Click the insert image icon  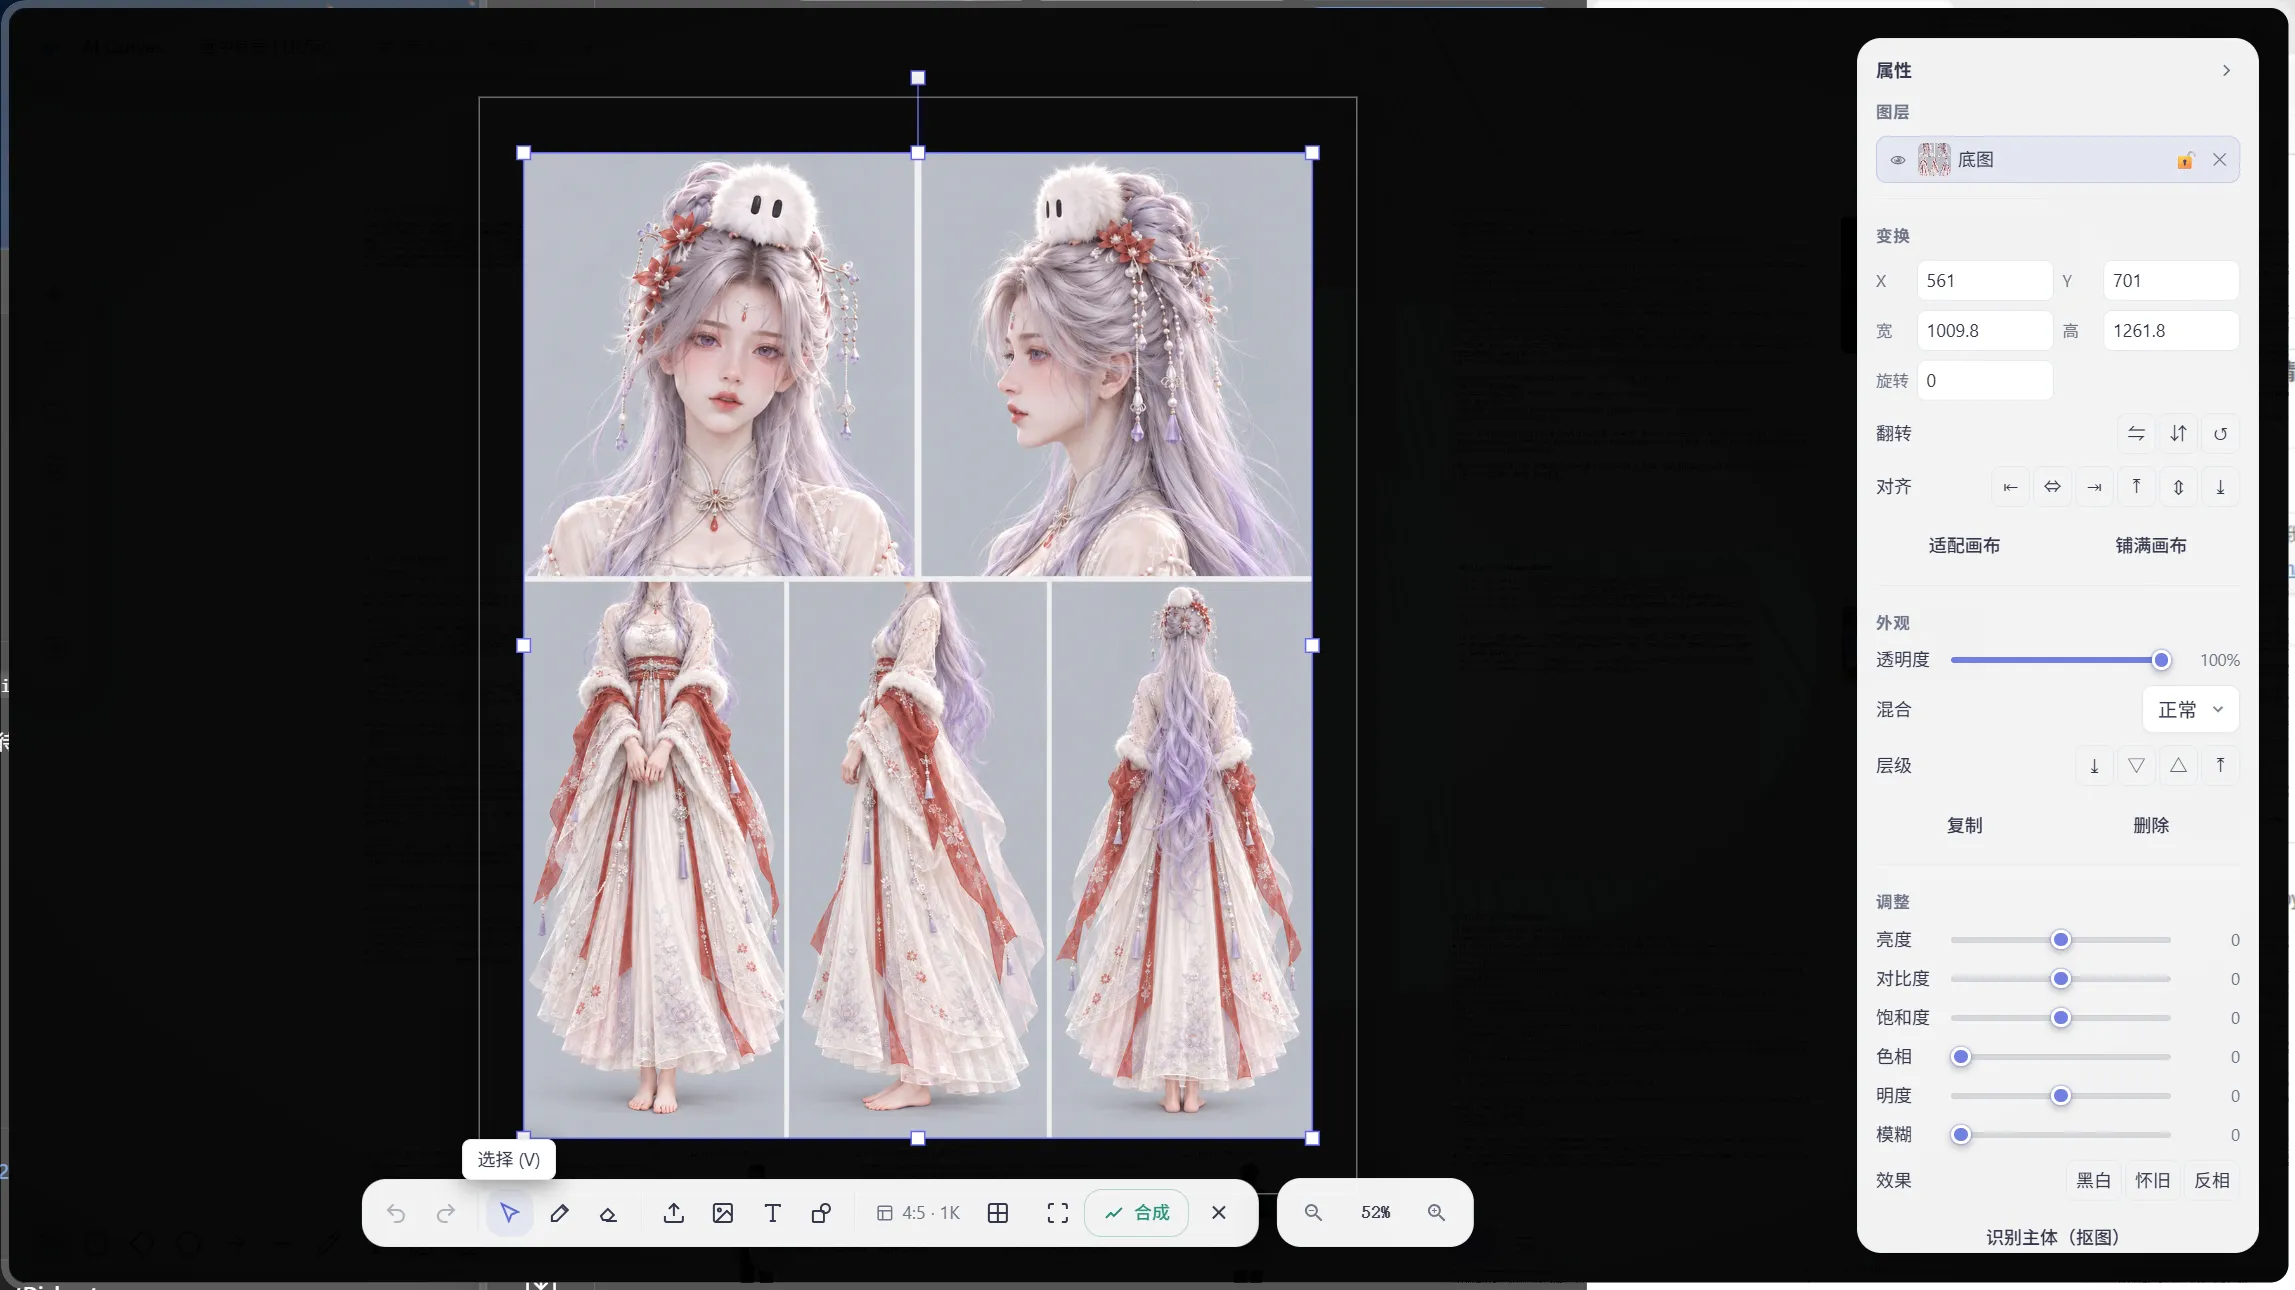[x=723, y=1213]
